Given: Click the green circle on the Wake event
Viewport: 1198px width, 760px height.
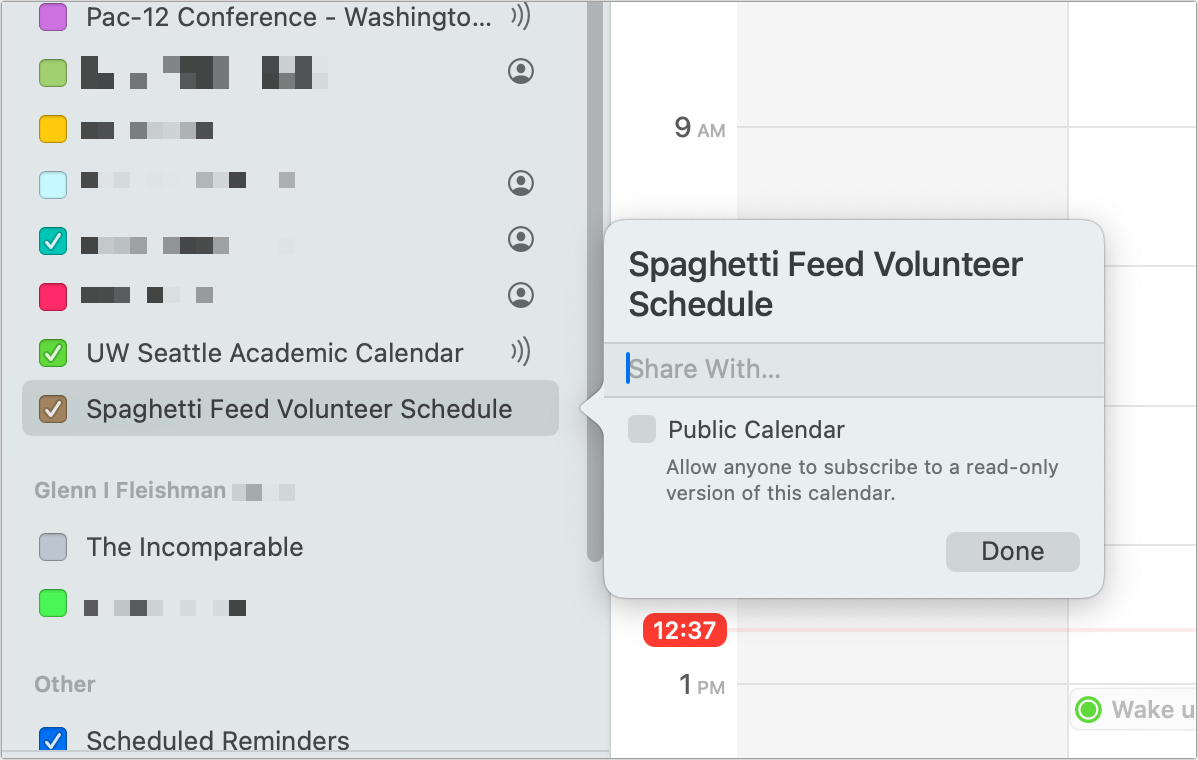Looking at the screenshot, I should tap(1088, 710).
